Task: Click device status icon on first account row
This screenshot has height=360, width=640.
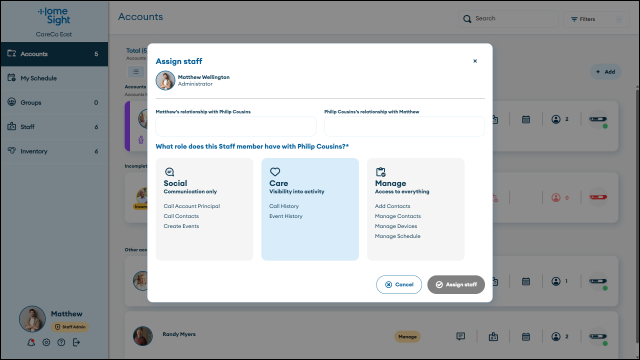Action: coord(598,120)
